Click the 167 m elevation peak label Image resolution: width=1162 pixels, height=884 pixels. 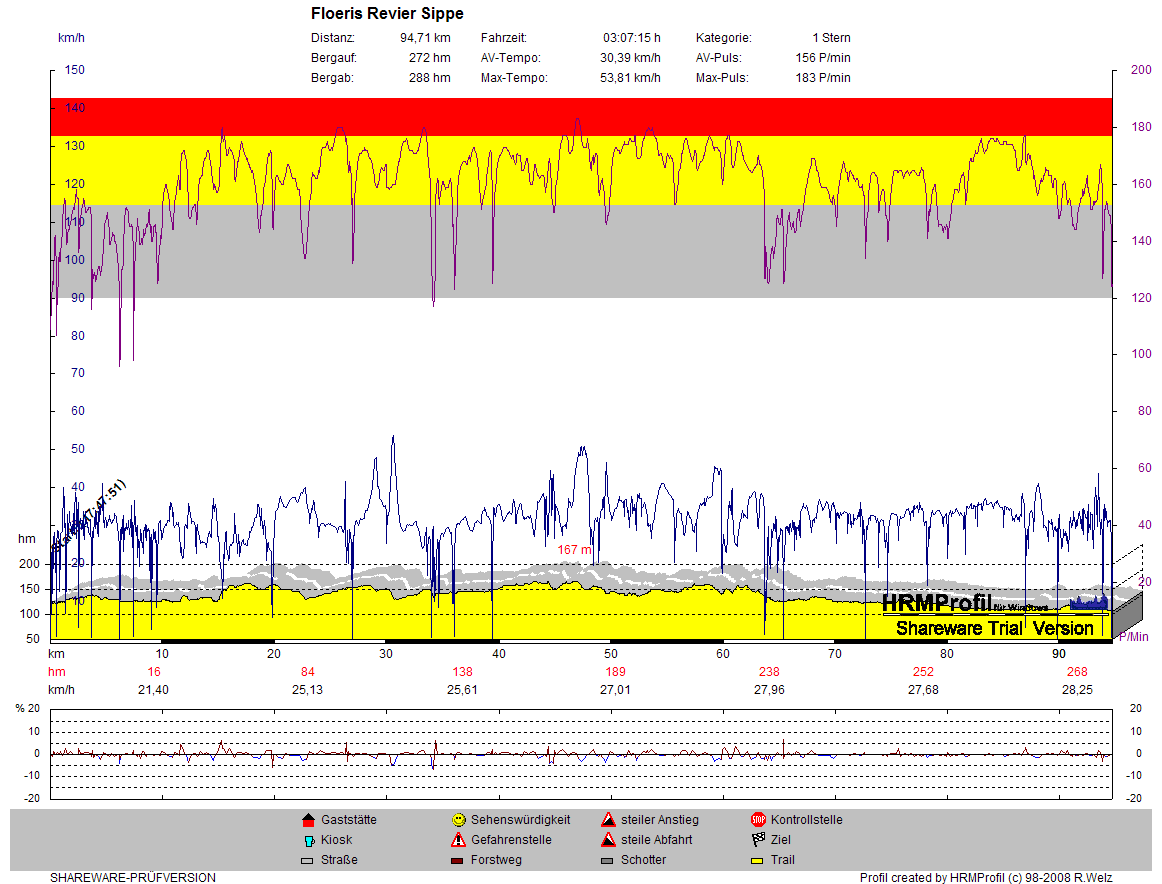click(575, 550)
